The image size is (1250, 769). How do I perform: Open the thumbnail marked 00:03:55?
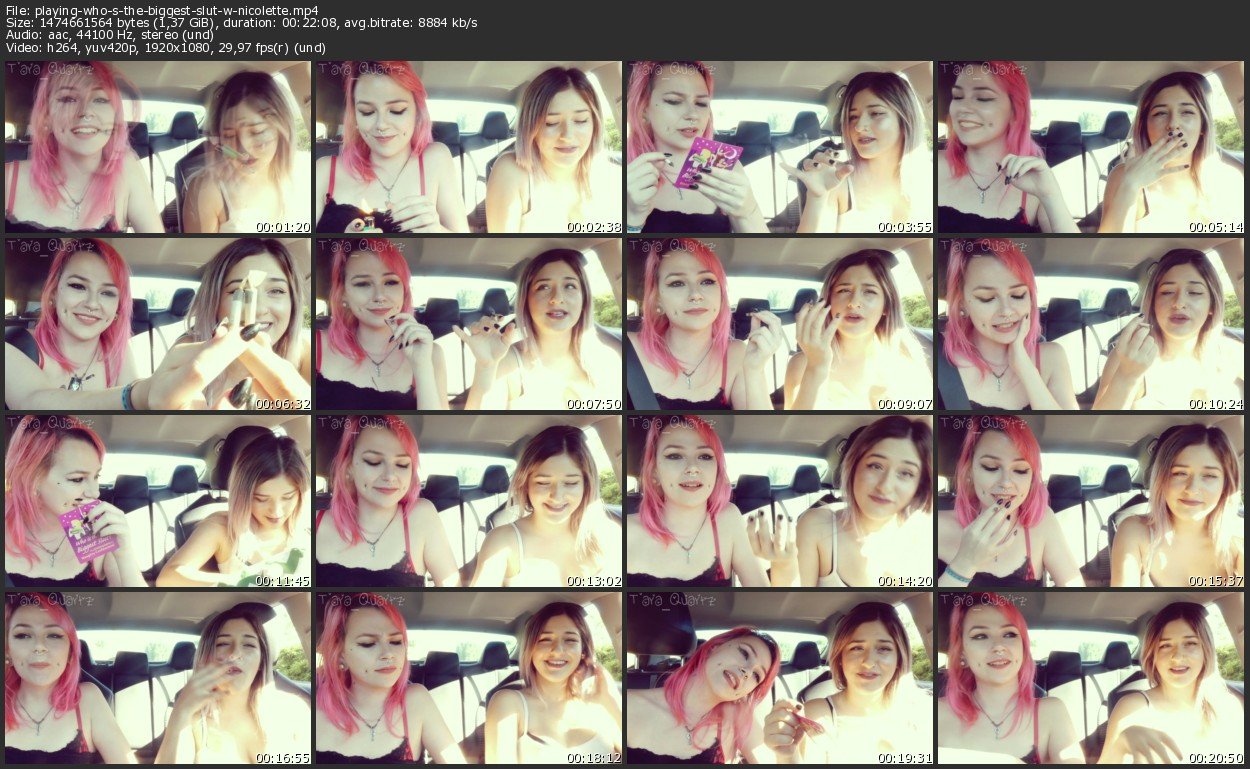click(780, 147)
